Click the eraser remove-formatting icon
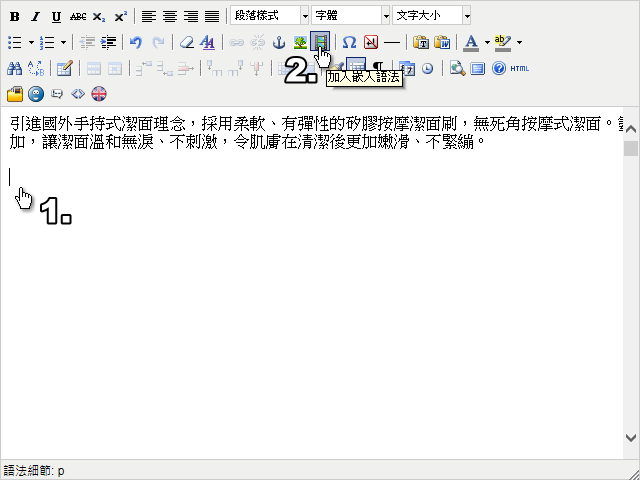Image resolution: width=640 pixels, height=480 pixels. click(186, 42)
